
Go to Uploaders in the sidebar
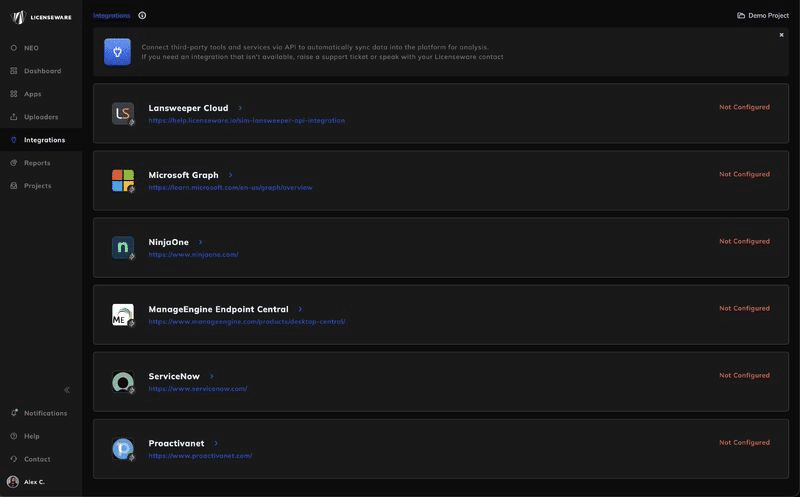click(41, 117)
